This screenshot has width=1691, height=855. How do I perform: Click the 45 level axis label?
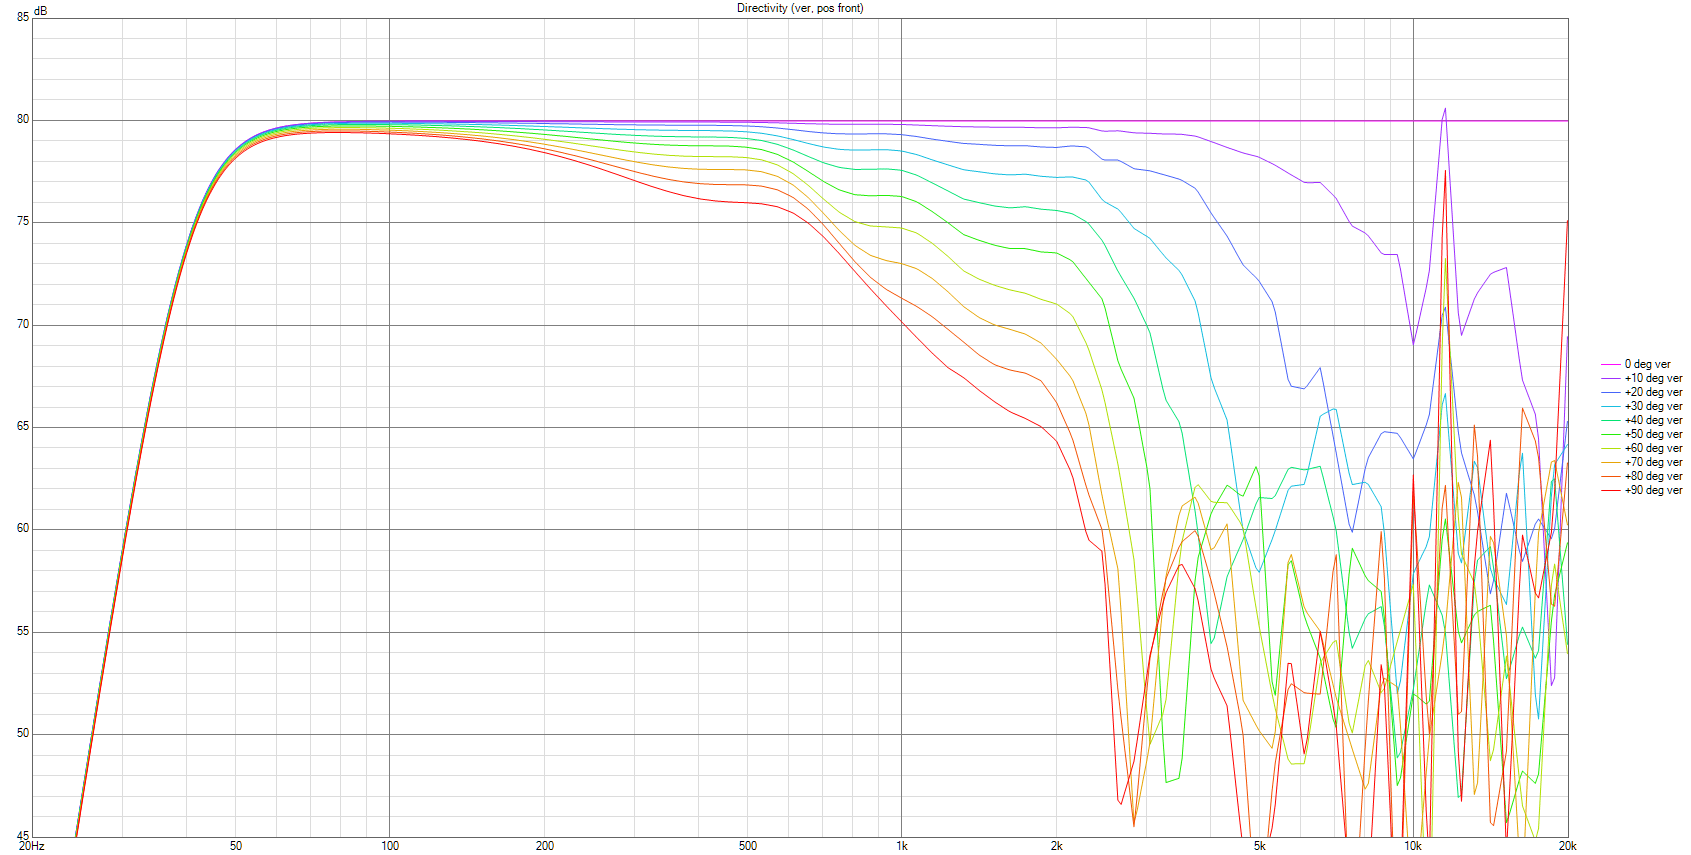coord(23,836)
